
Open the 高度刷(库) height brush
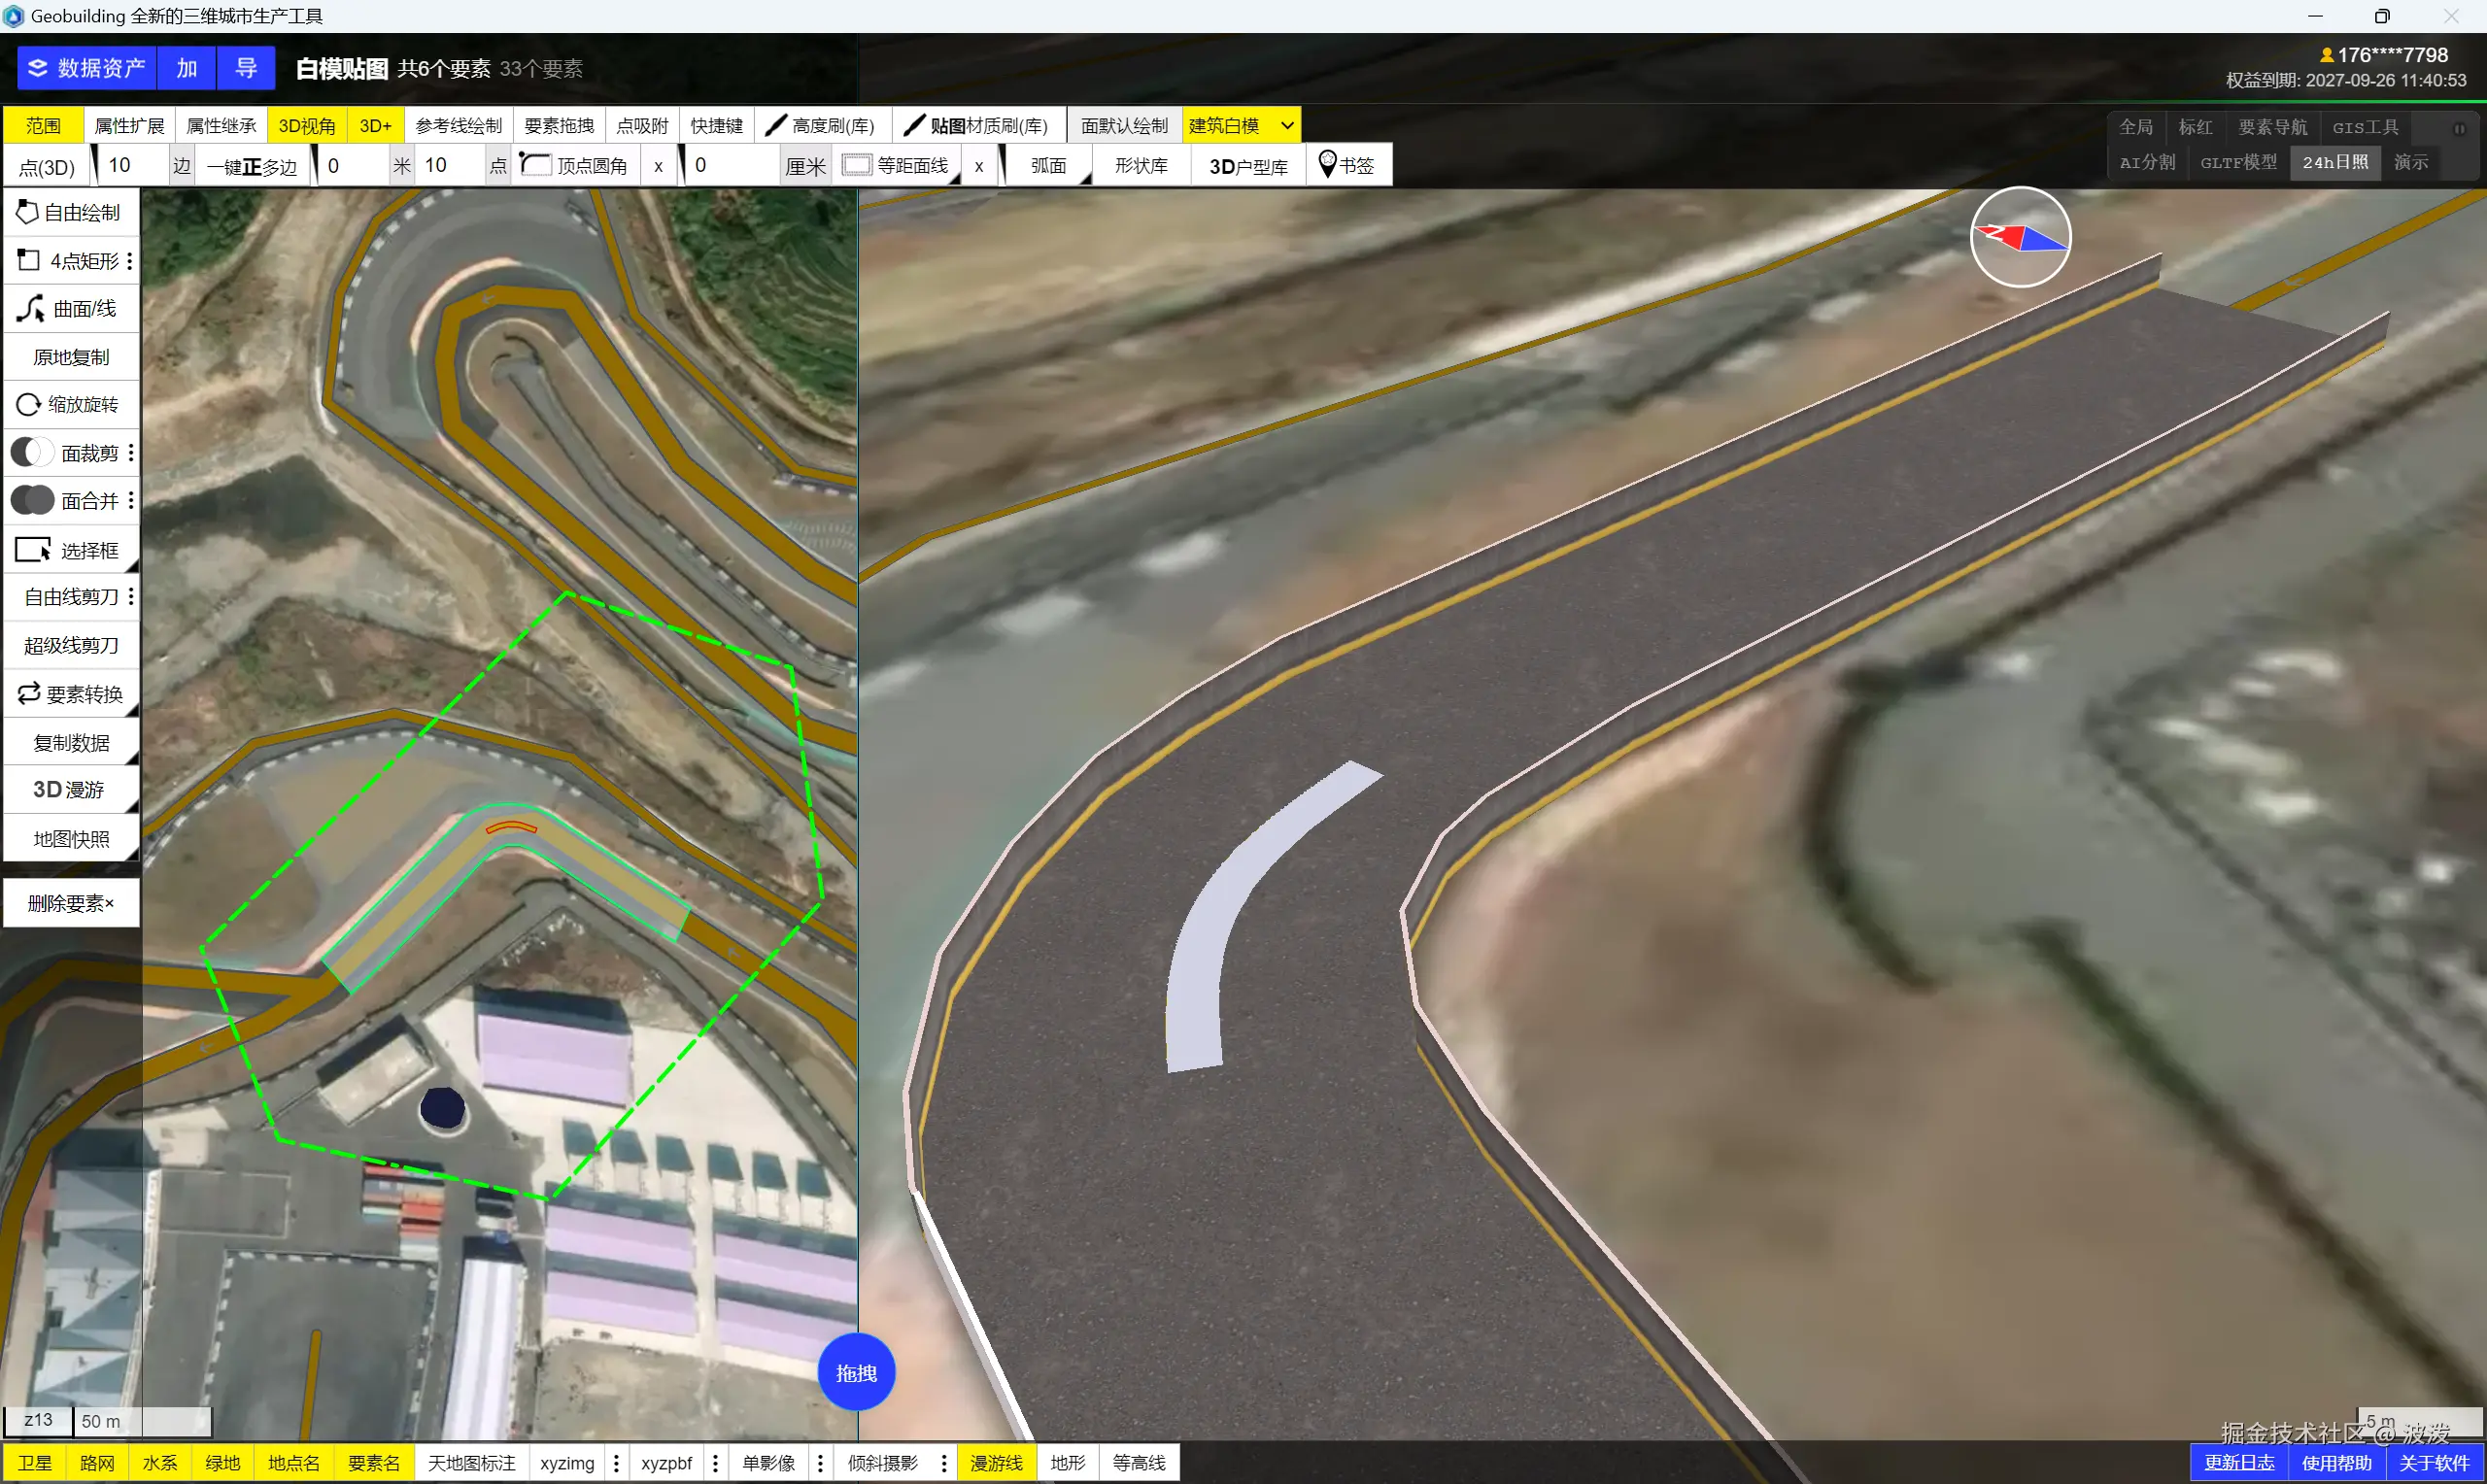coord(821,125)
